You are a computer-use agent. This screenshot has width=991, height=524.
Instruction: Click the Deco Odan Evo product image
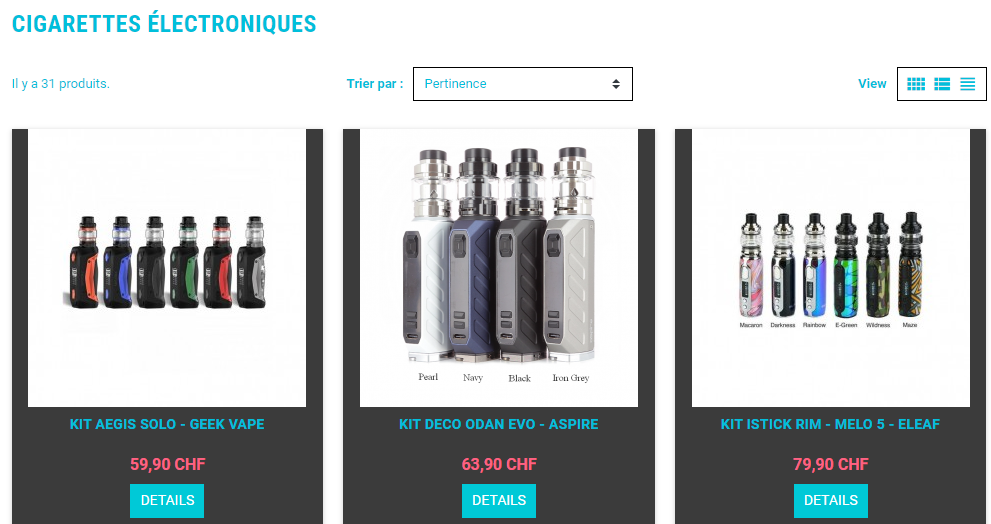(x=499, y=268)
